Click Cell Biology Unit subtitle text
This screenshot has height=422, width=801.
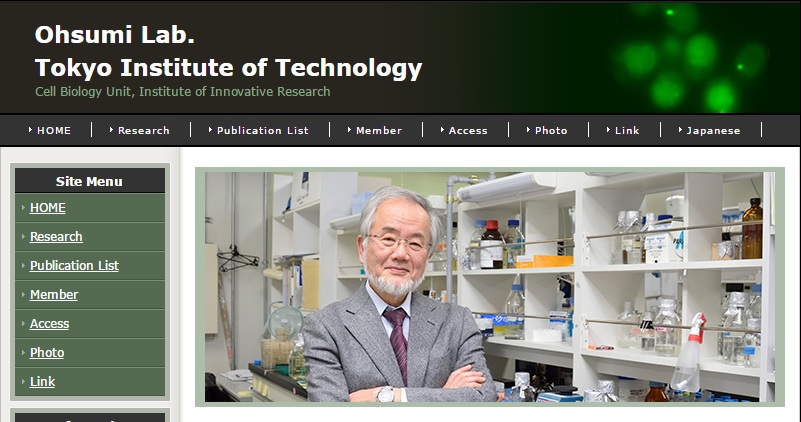pos(182,91)
